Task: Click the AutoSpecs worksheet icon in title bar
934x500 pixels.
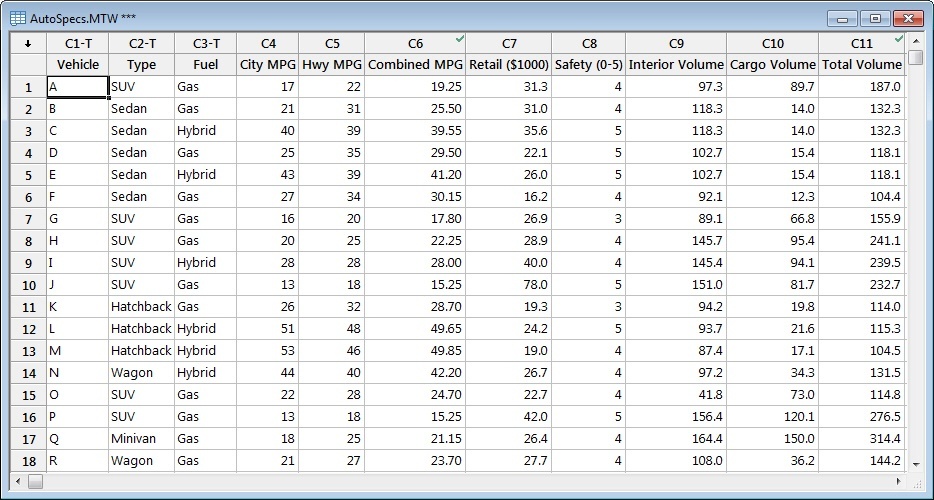Action: click(x=18, y=18)
